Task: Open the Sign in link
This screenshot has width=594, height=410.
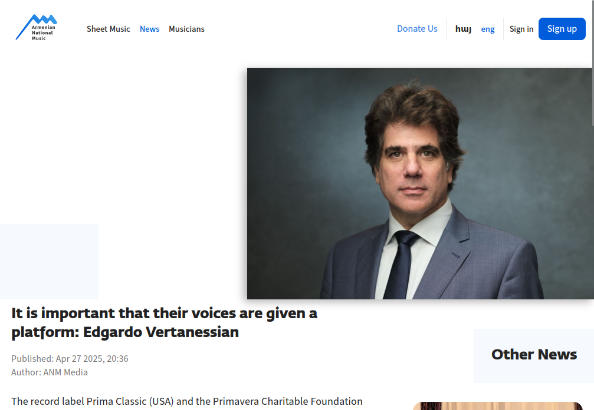Action: (521, 29)
